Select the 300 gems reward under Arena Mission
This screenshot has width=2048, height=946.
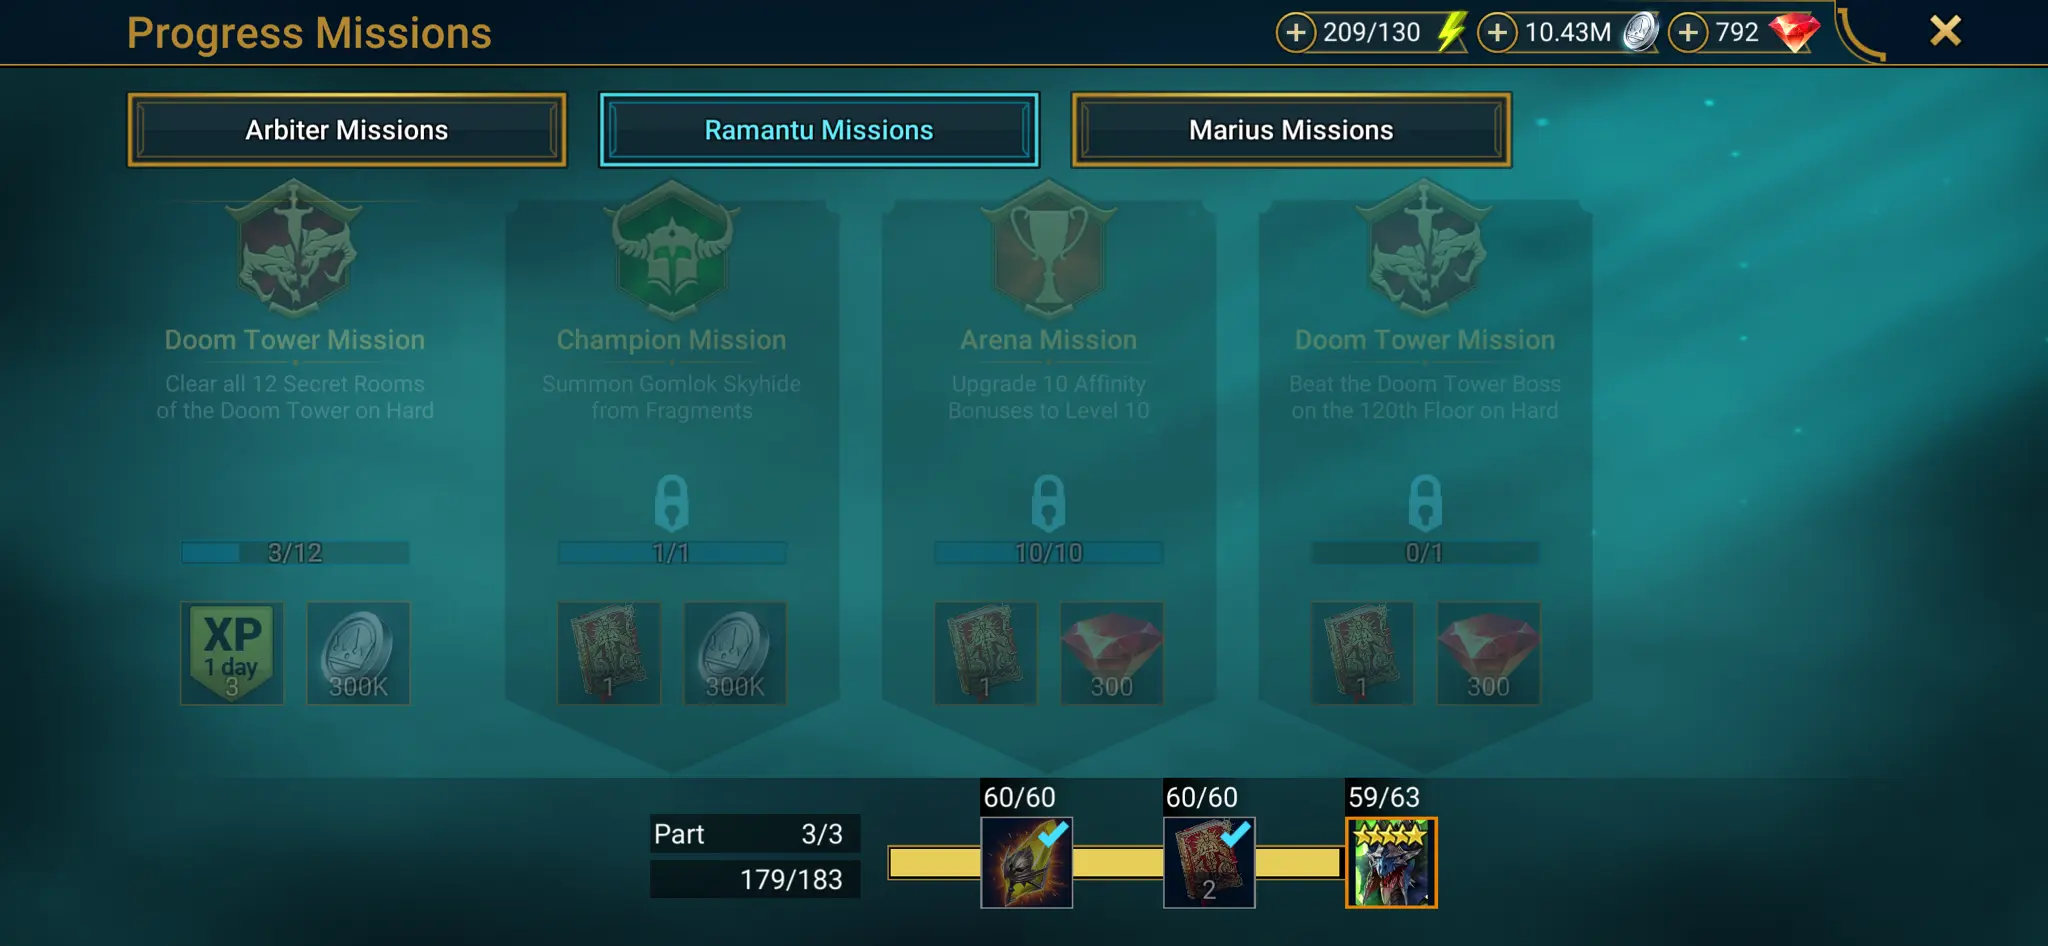coord(1111,653)
